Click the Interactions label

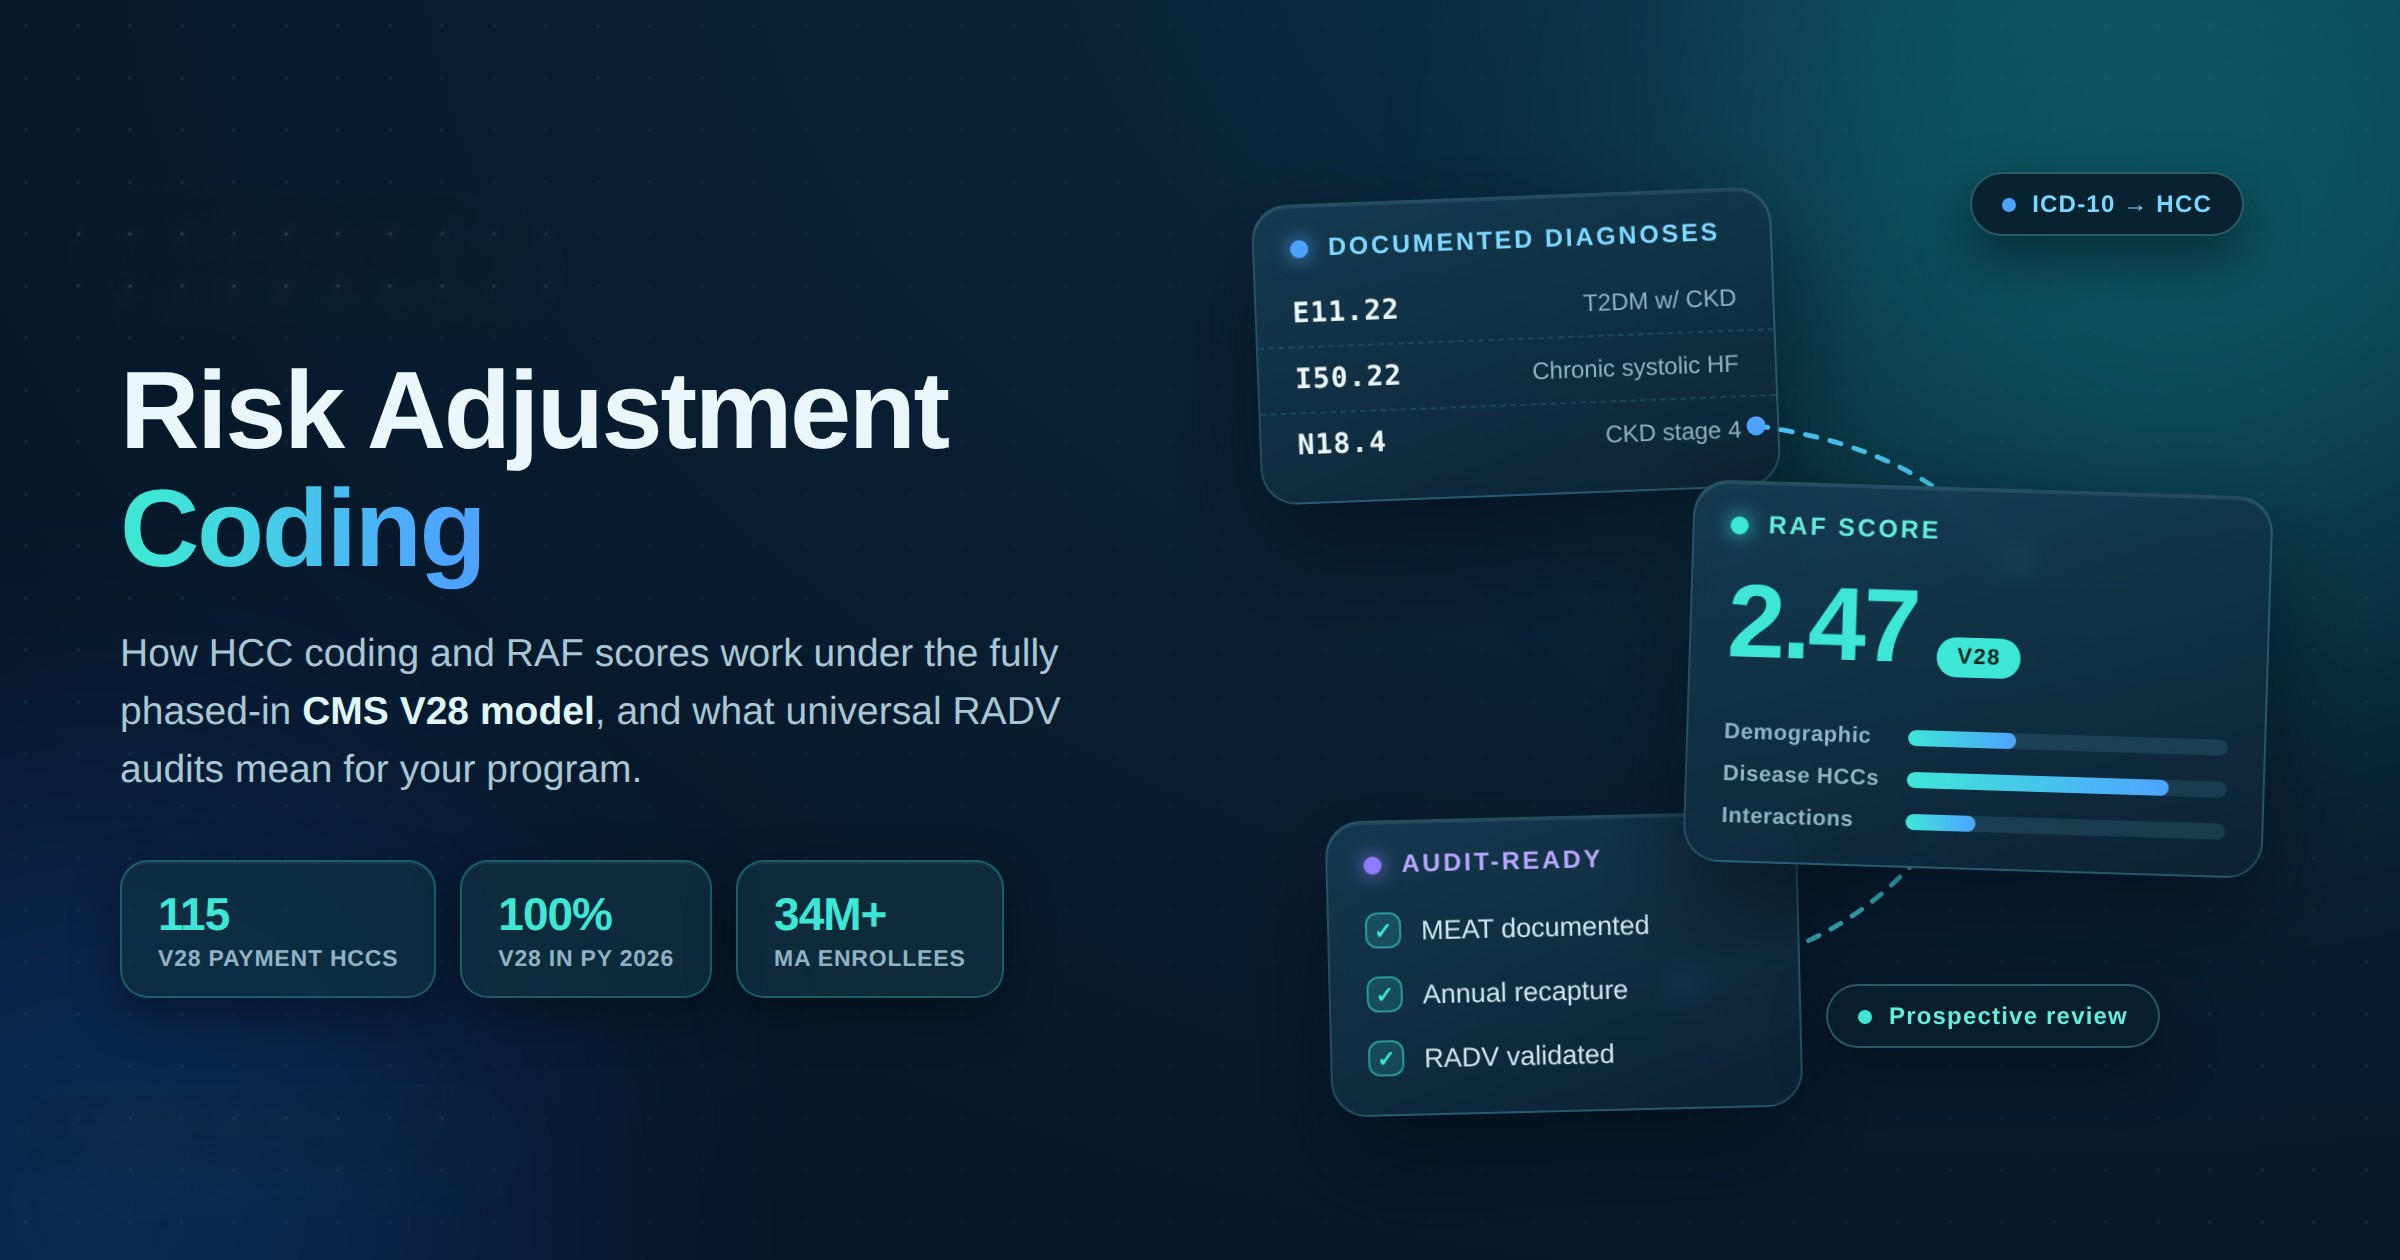1787,817
